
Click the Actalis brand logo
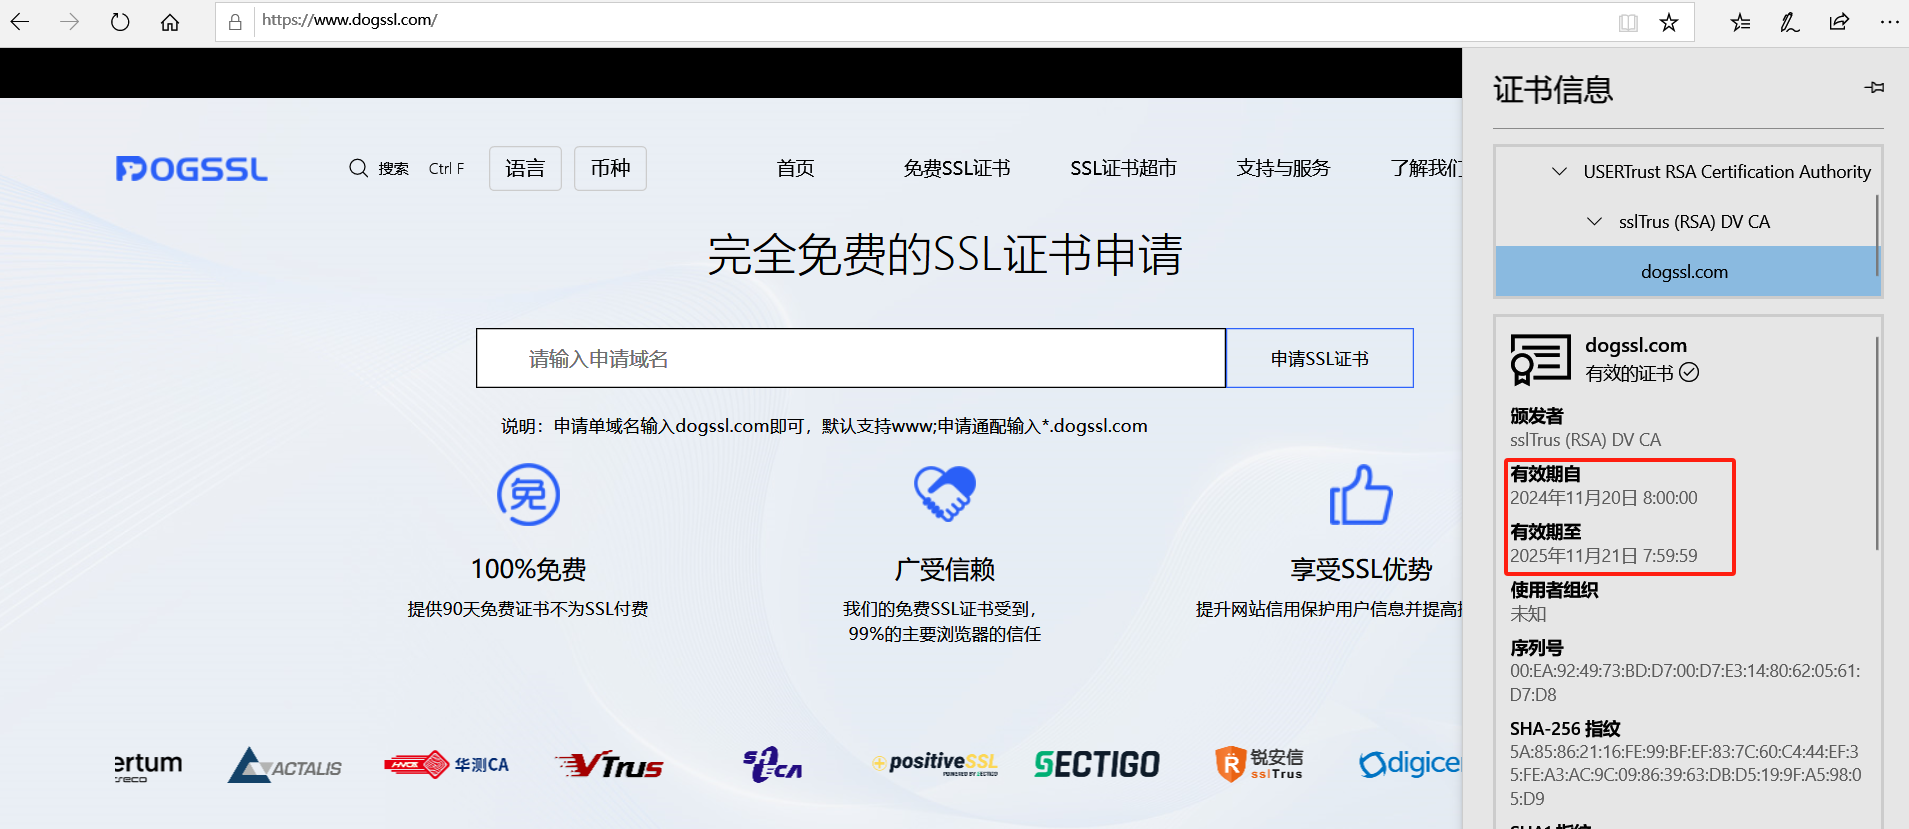[x=285, y=765]
